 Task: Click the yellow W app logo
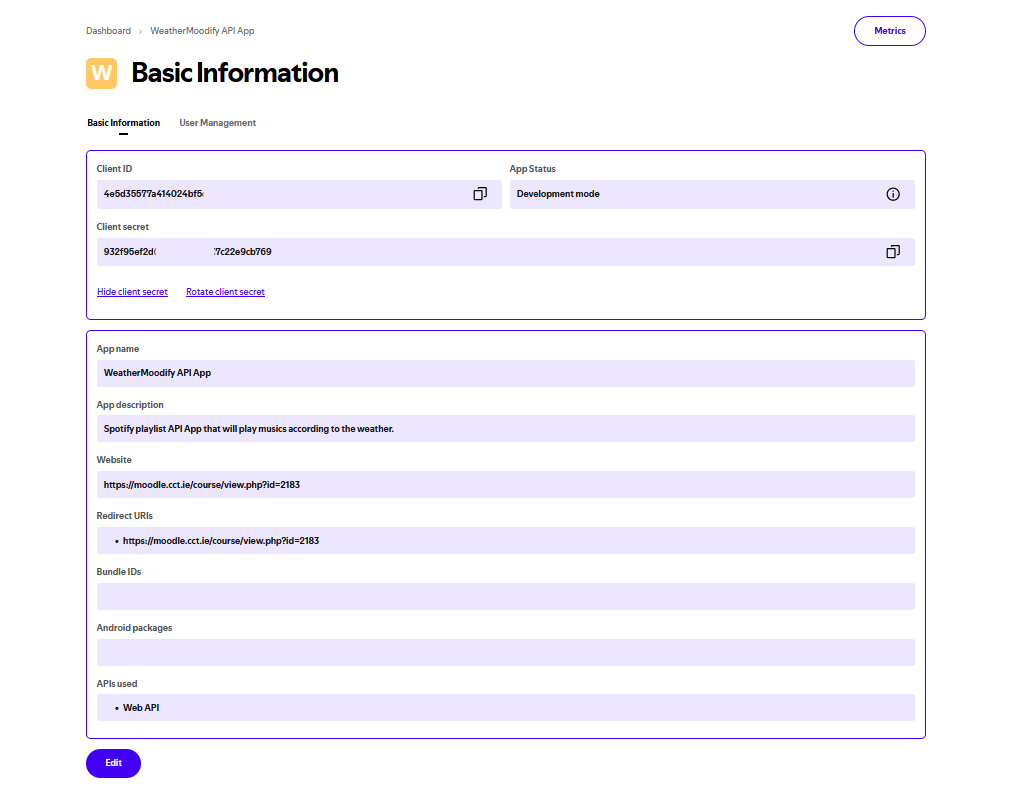101,73
